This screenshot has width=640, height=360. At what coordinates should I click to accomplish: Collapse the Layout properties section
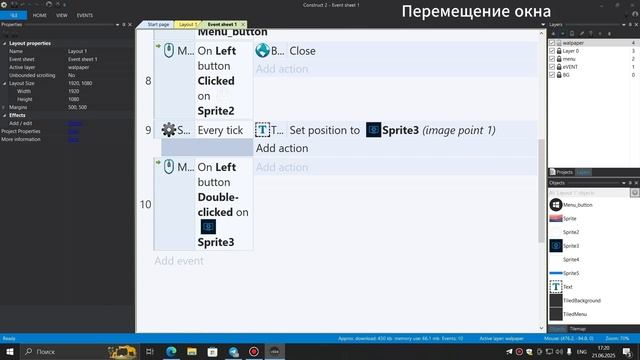pyautogui.click(x=4, y=43)
